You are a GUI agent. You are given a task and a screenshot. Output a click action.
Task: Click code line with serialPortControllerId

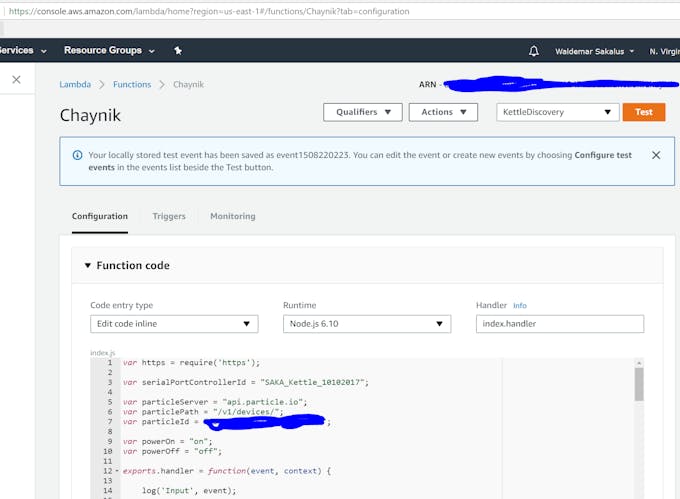(245, 382)
